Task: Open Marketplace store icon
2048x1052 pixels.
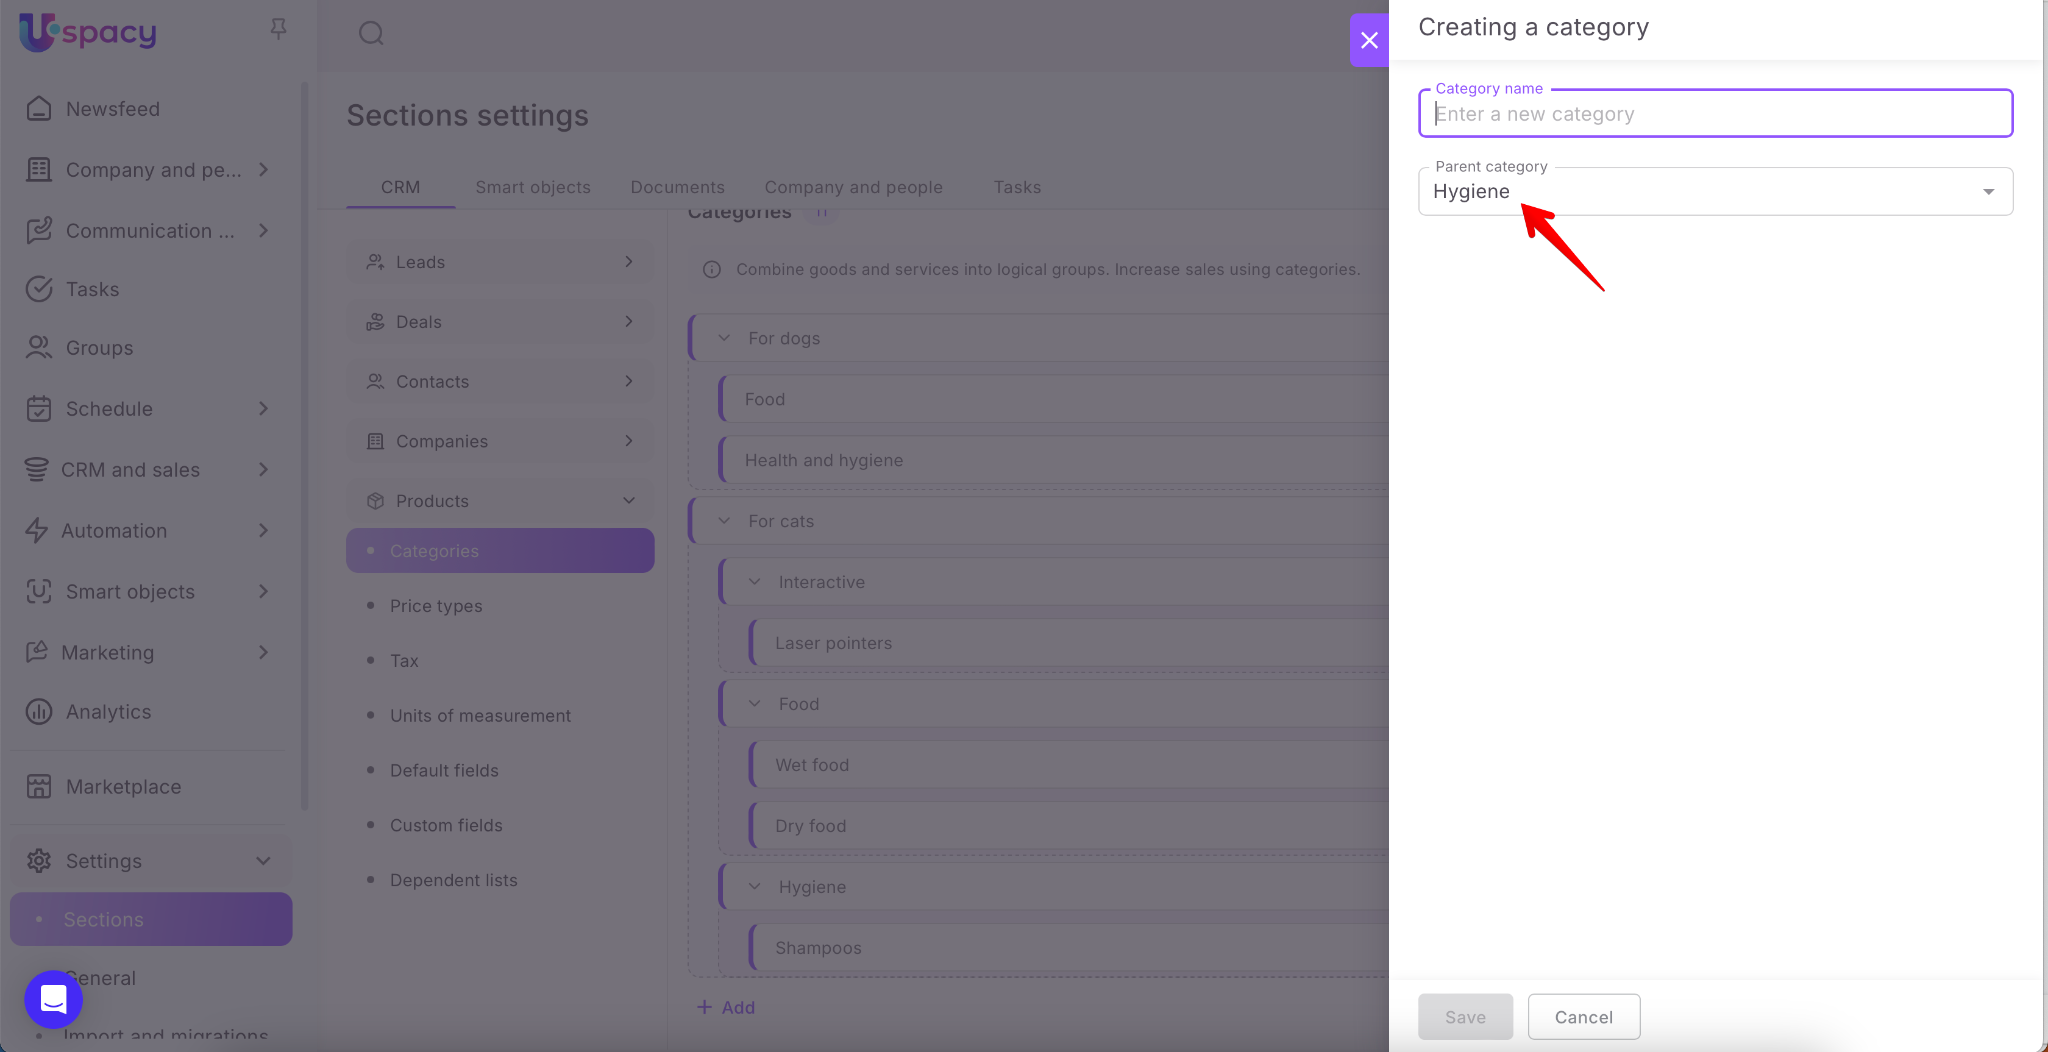Action: click(x=39, y=787)
